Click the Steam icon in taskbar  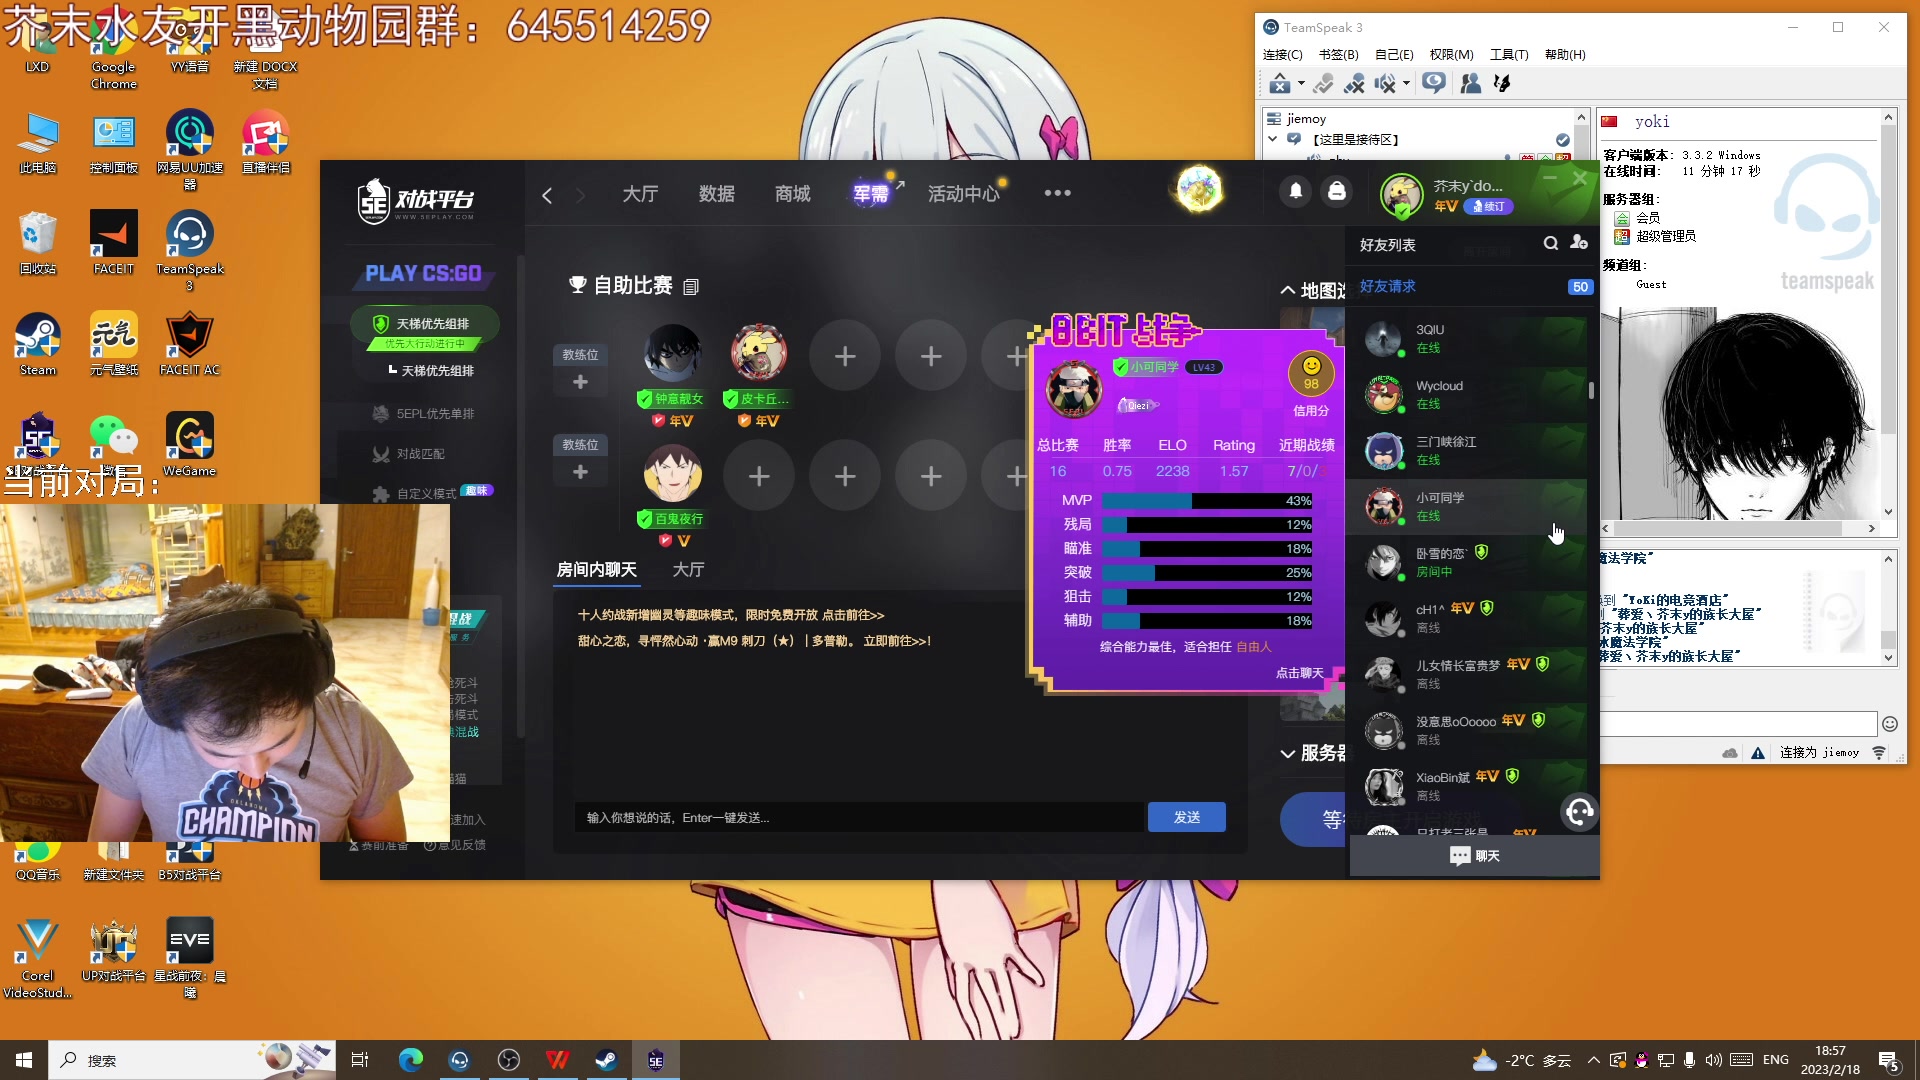click(x=606, y=1060)
